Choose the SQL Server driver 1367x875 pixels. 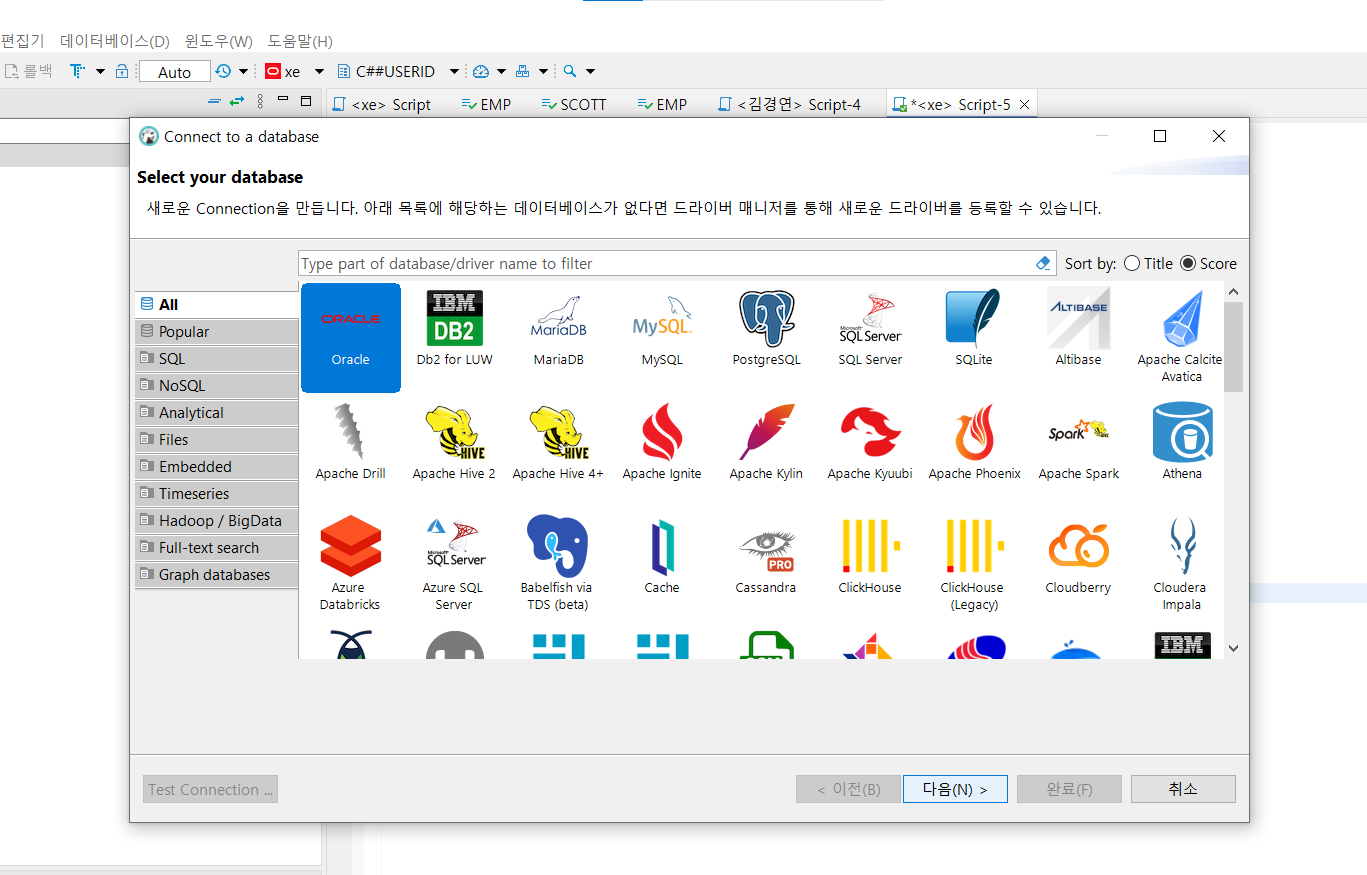point(870,329)
